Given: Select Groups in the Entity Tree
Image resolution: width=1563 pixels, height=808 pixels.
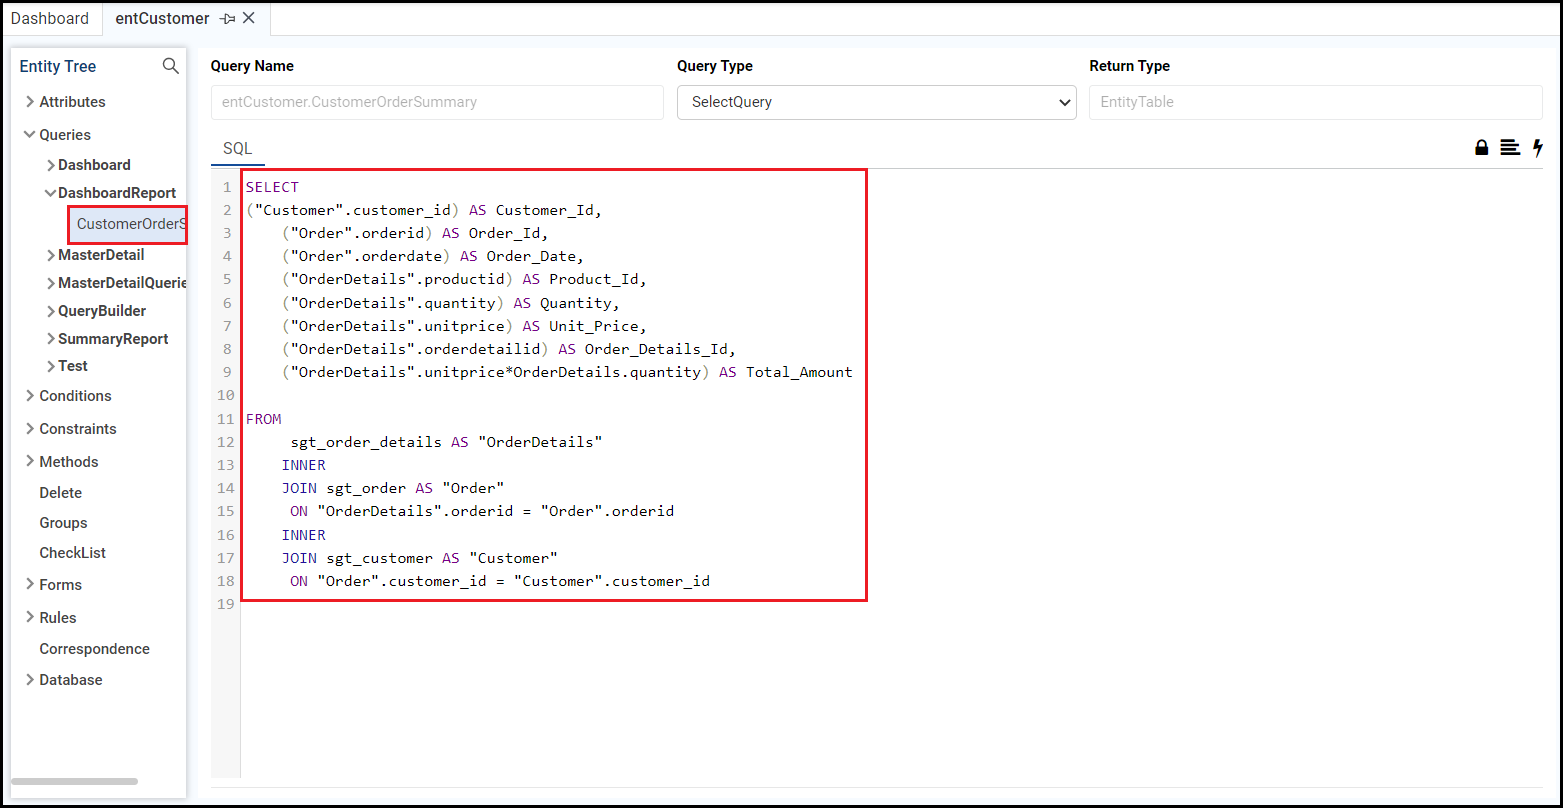Looking at the screenshot, I should point(63,523).
